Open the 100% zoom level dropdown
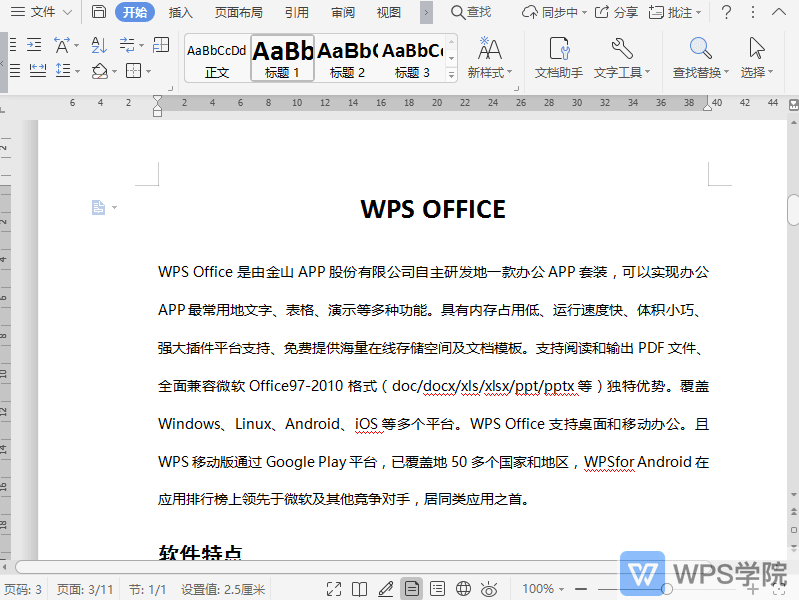Image resolution: width=799 pixels, height=600 pixels. click(x=545, y=589)
